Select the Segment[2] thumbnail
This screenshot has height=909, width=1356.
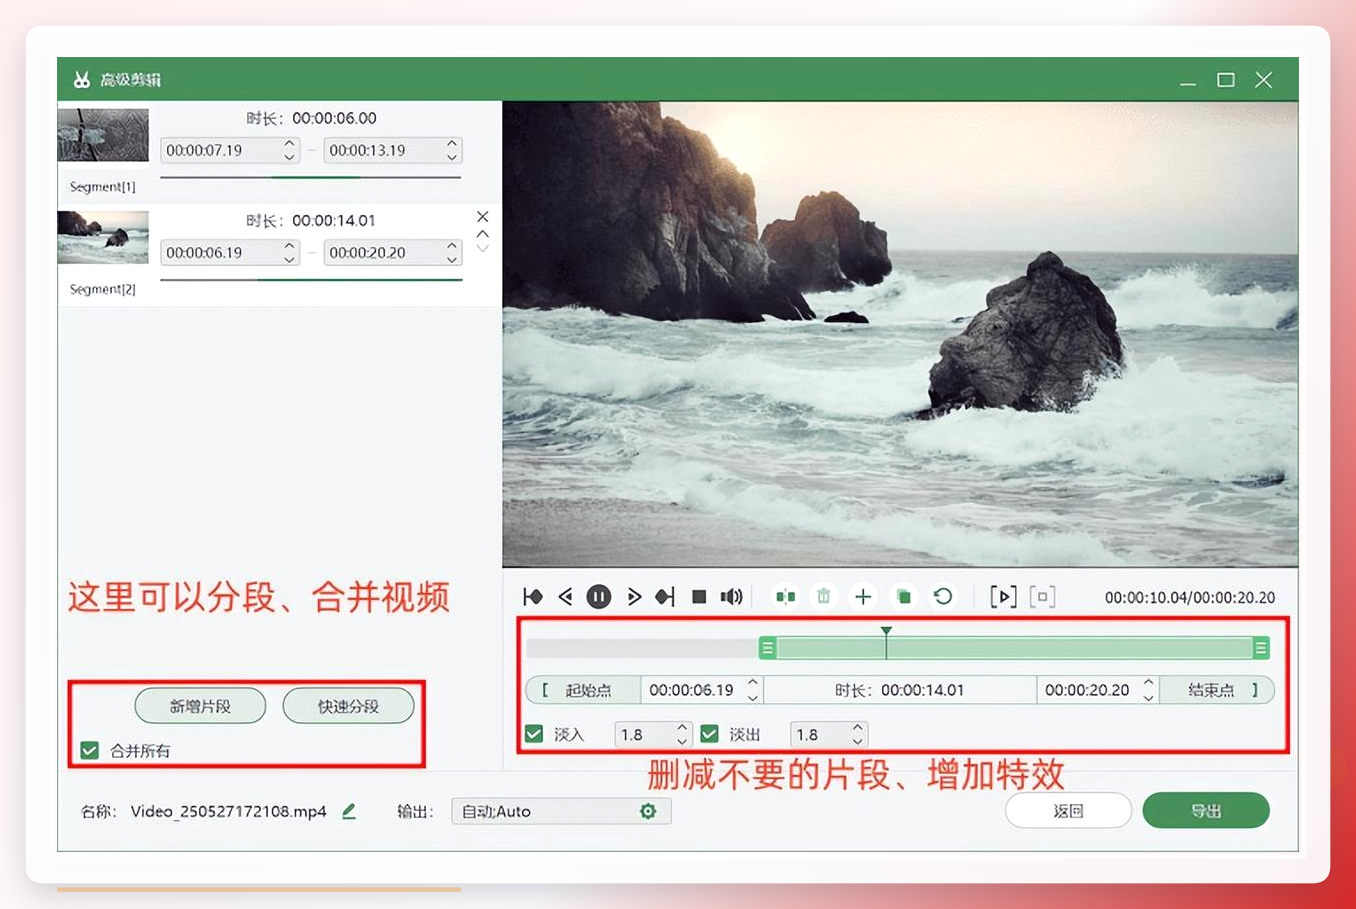tap(103, 237)
